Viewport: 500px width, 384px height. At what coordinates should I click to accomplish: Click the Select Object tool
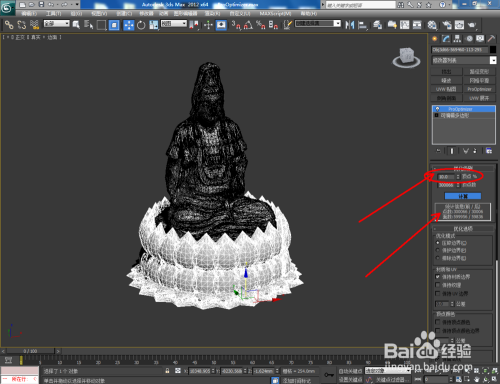coord(76,25)
